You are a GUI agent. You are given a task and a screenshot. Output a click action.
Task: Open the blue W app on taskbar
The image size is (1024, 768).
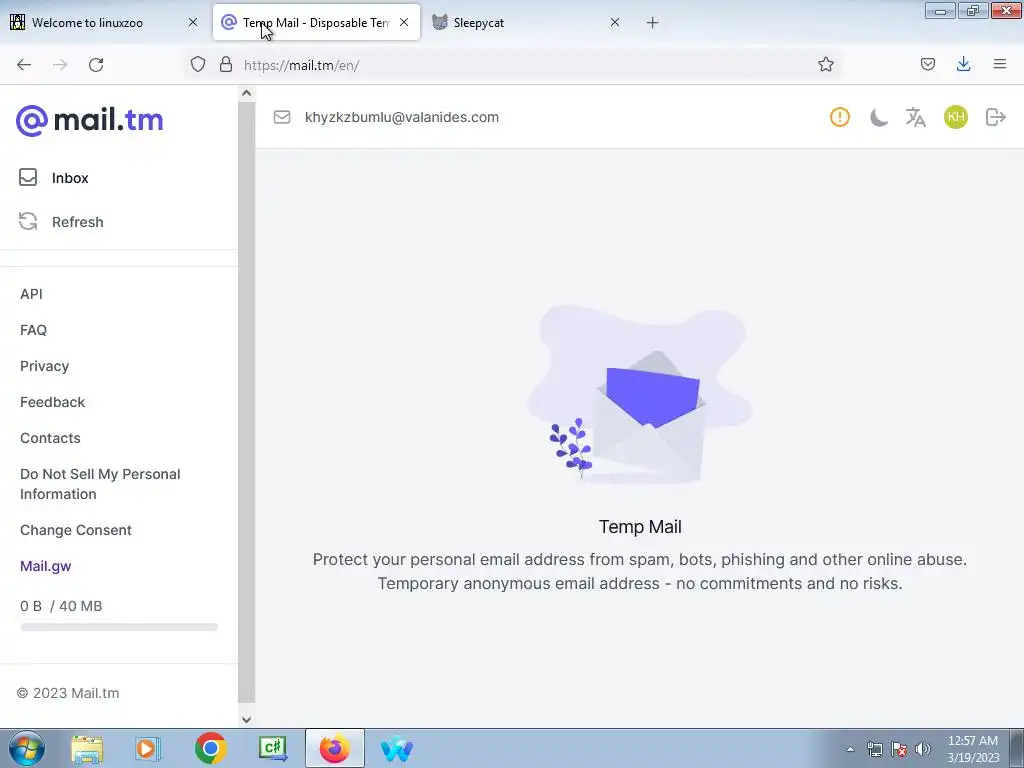click(x=396, y=749)
